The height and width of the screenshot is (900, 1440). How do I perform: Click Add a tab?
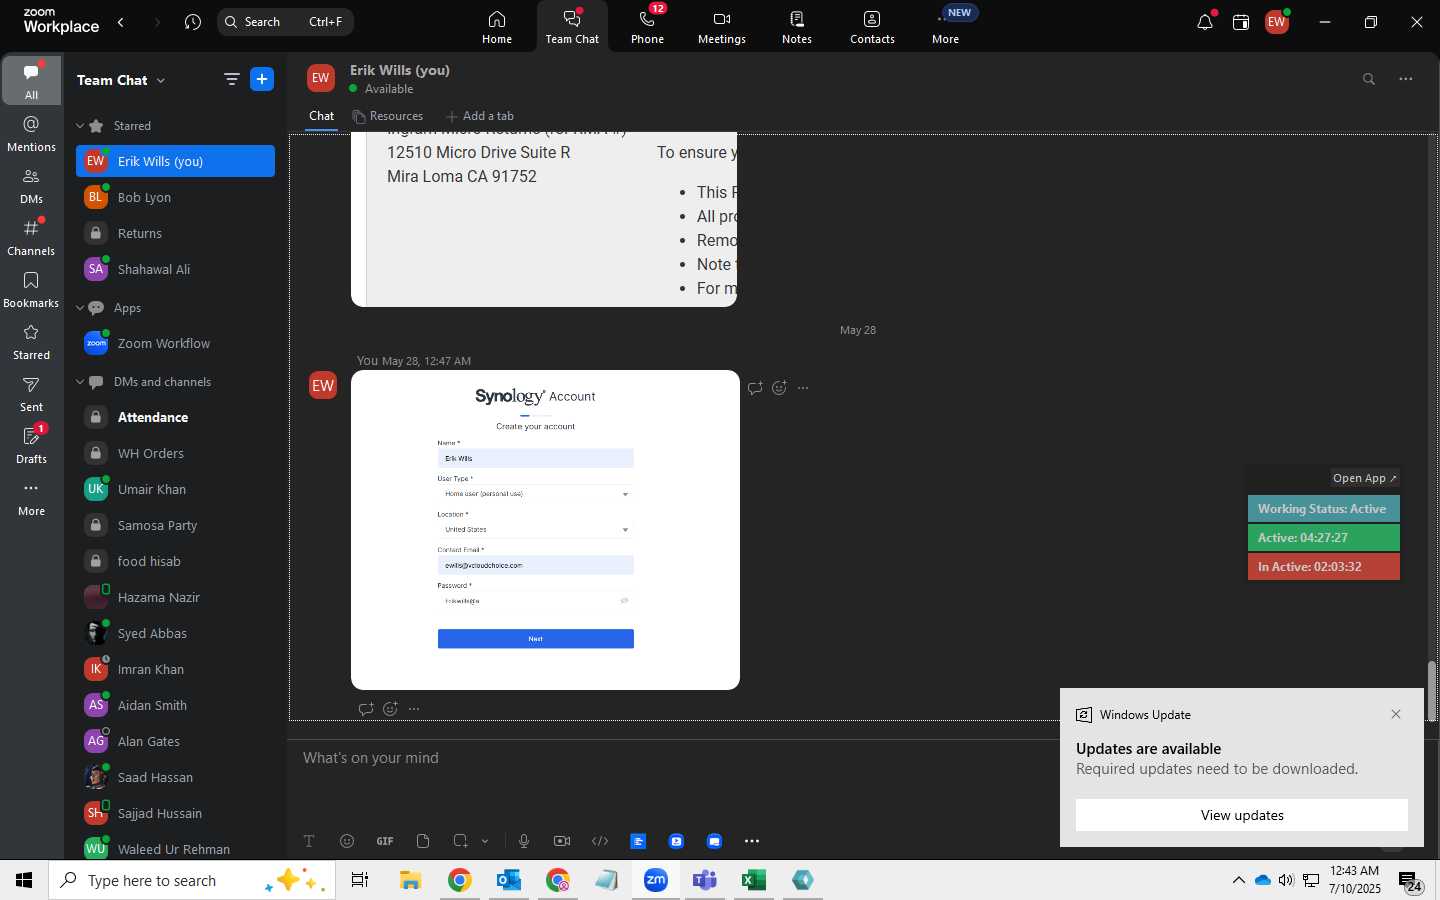(479, 116)
